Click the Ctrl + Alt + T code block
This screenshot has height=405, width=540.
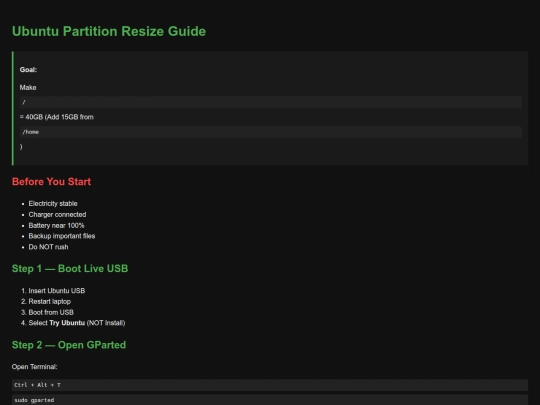click(270, 385)
